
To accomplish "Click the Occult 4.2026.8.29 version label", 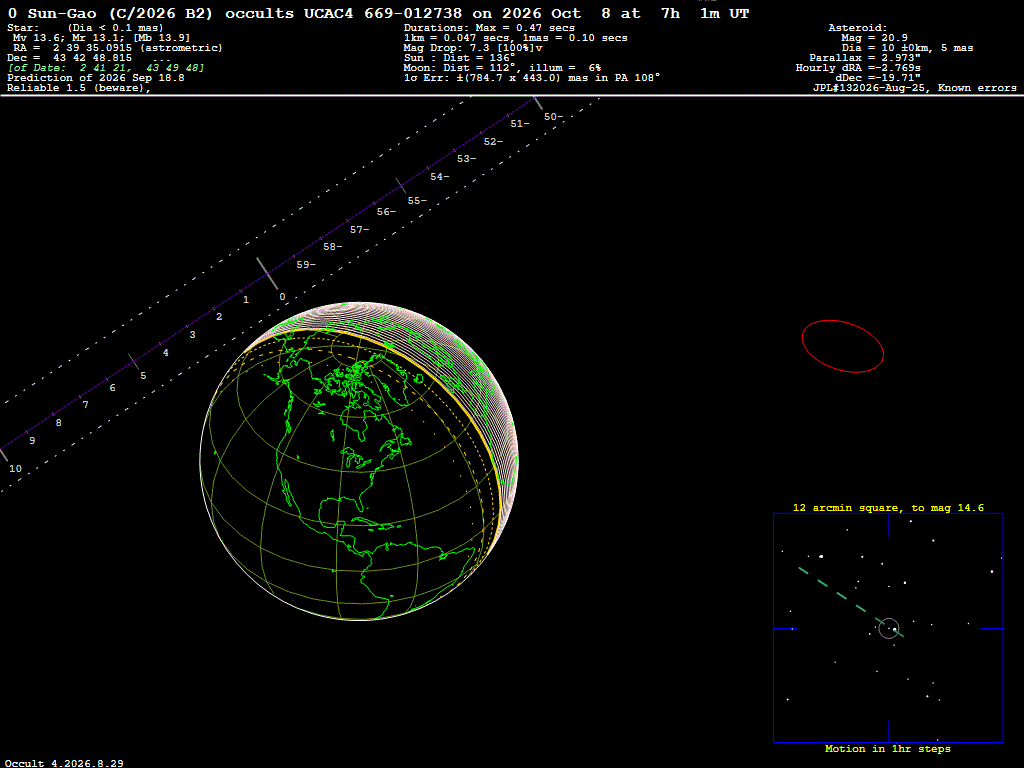I will pyautogui.click(x=64, y=763).
